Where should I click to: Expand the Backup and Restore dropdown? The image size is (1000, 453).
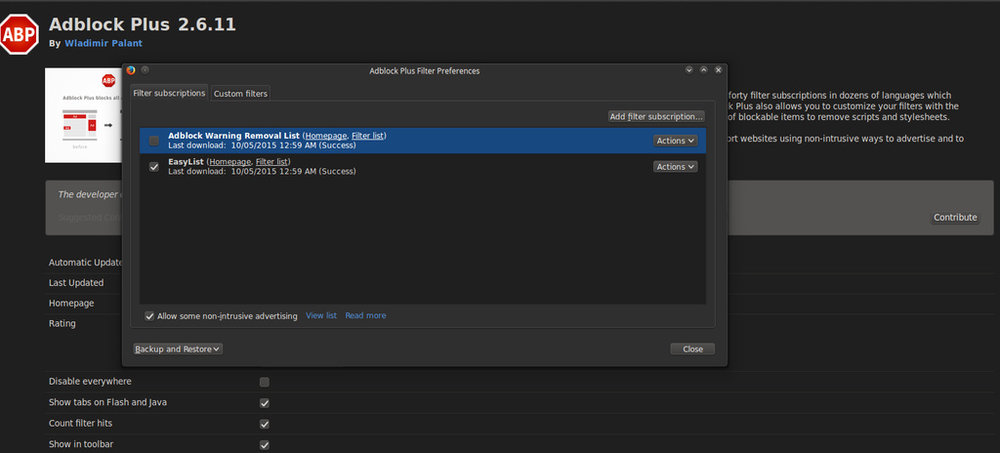178,349
